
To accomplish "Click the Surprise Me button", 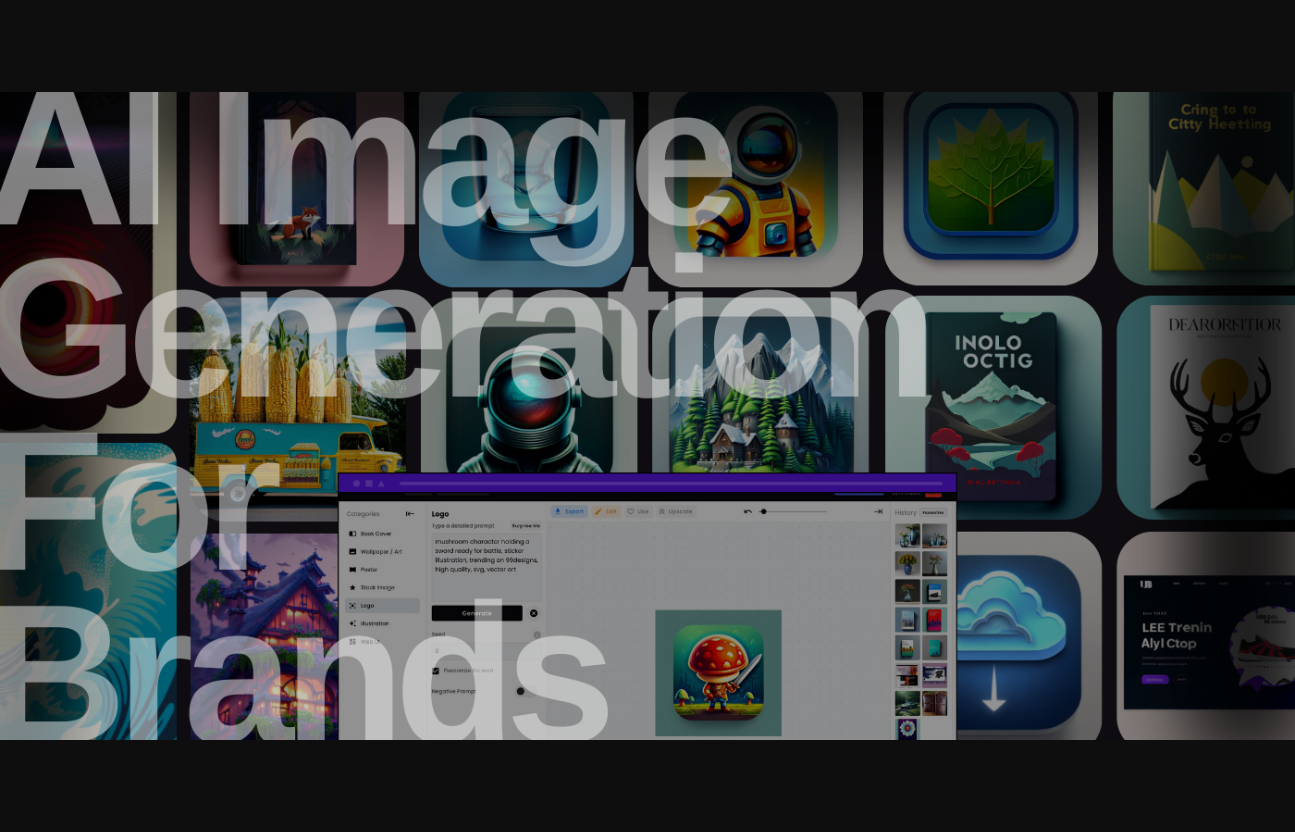I will click(525, 525).
